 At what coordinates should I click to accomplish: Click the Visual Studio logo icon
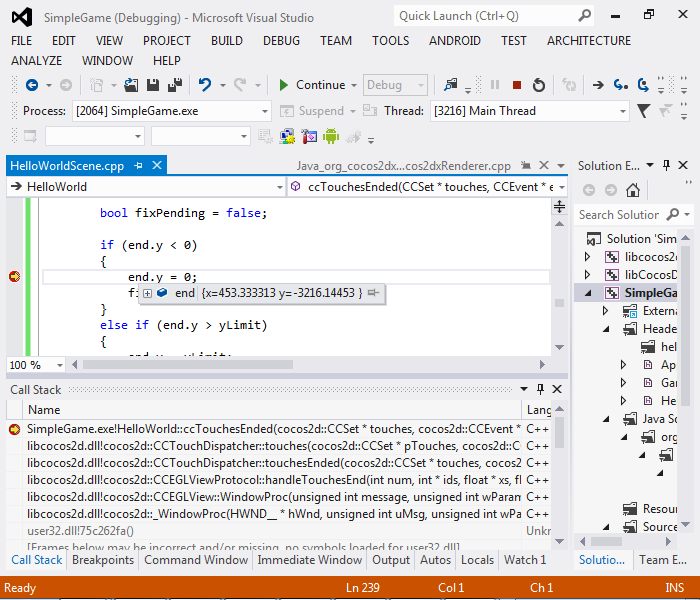coord(22,17)
